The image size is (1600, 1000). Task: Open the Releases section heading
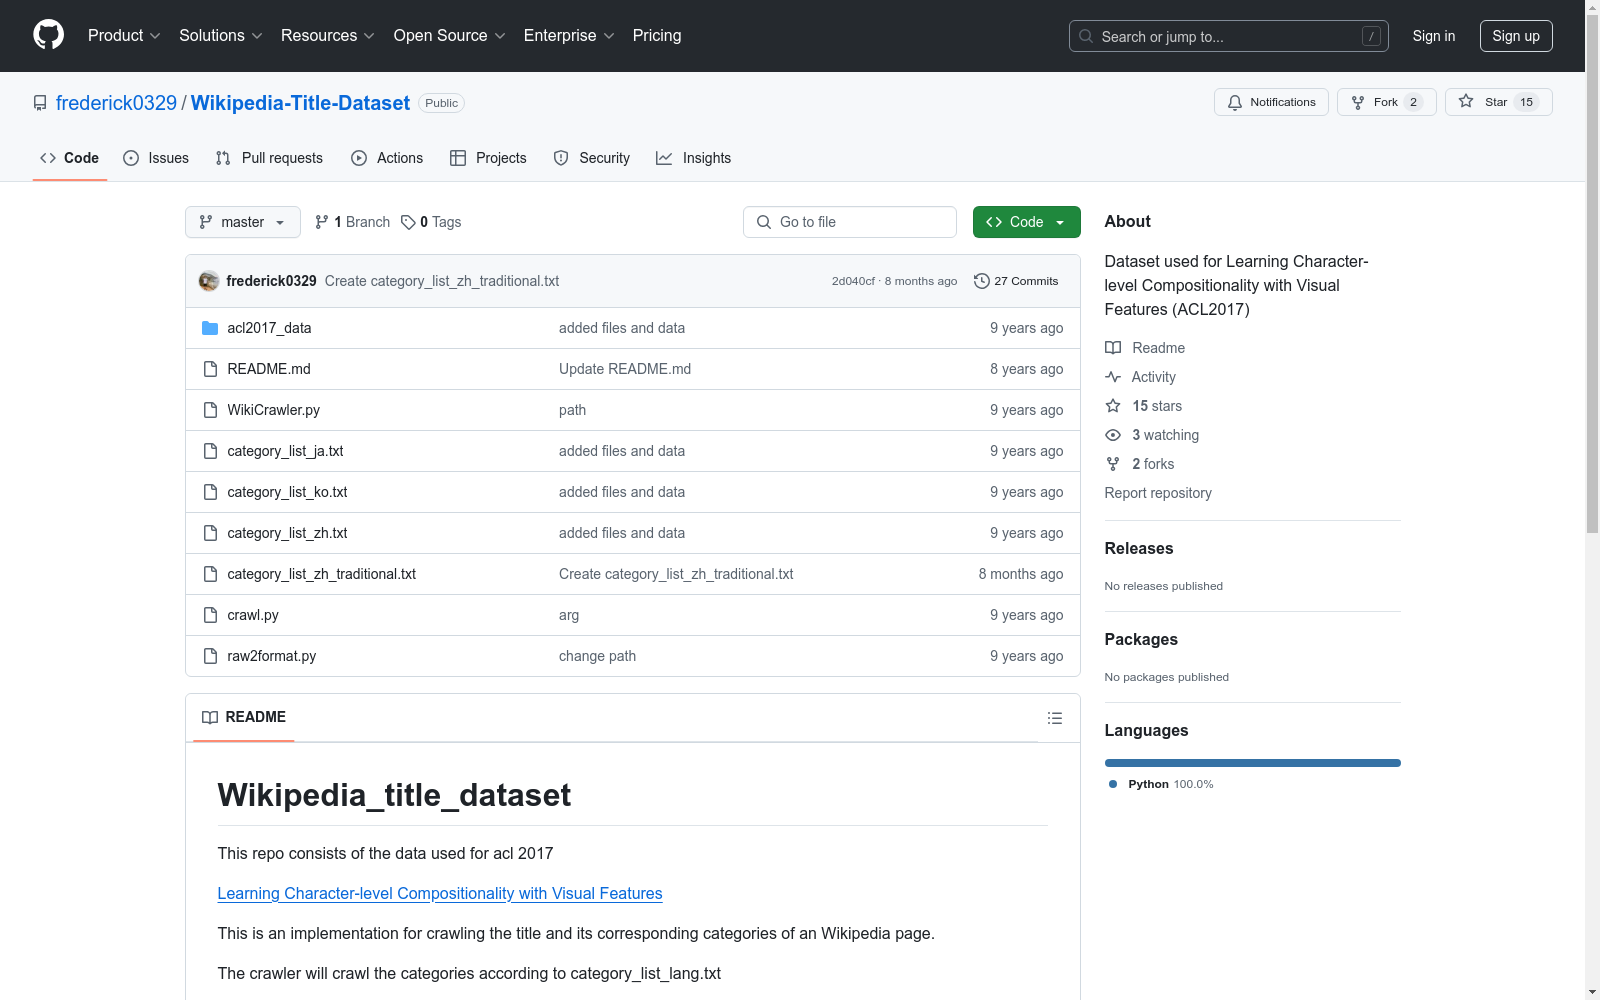click(x=1139, y=548)
